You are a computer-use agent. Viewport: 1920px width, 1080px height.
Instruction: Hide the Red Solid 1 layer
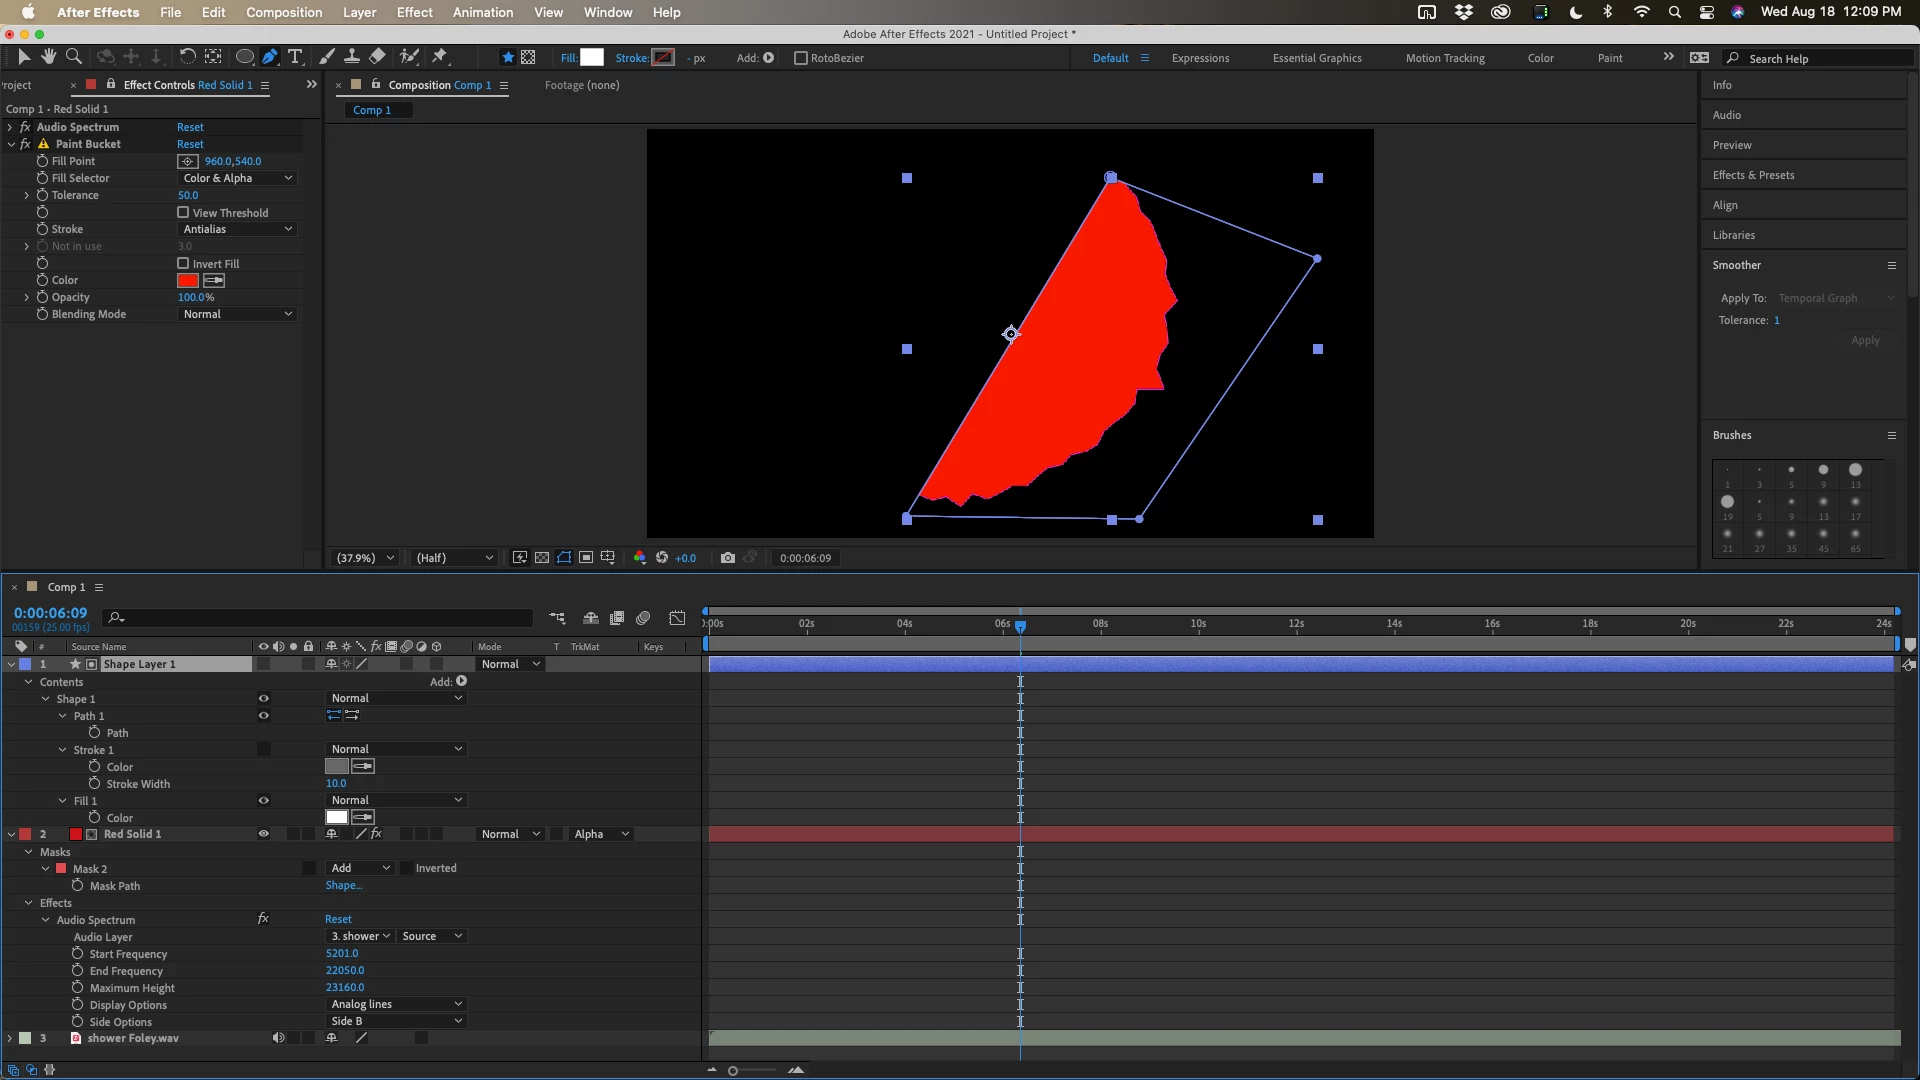[x=264, y=834]
